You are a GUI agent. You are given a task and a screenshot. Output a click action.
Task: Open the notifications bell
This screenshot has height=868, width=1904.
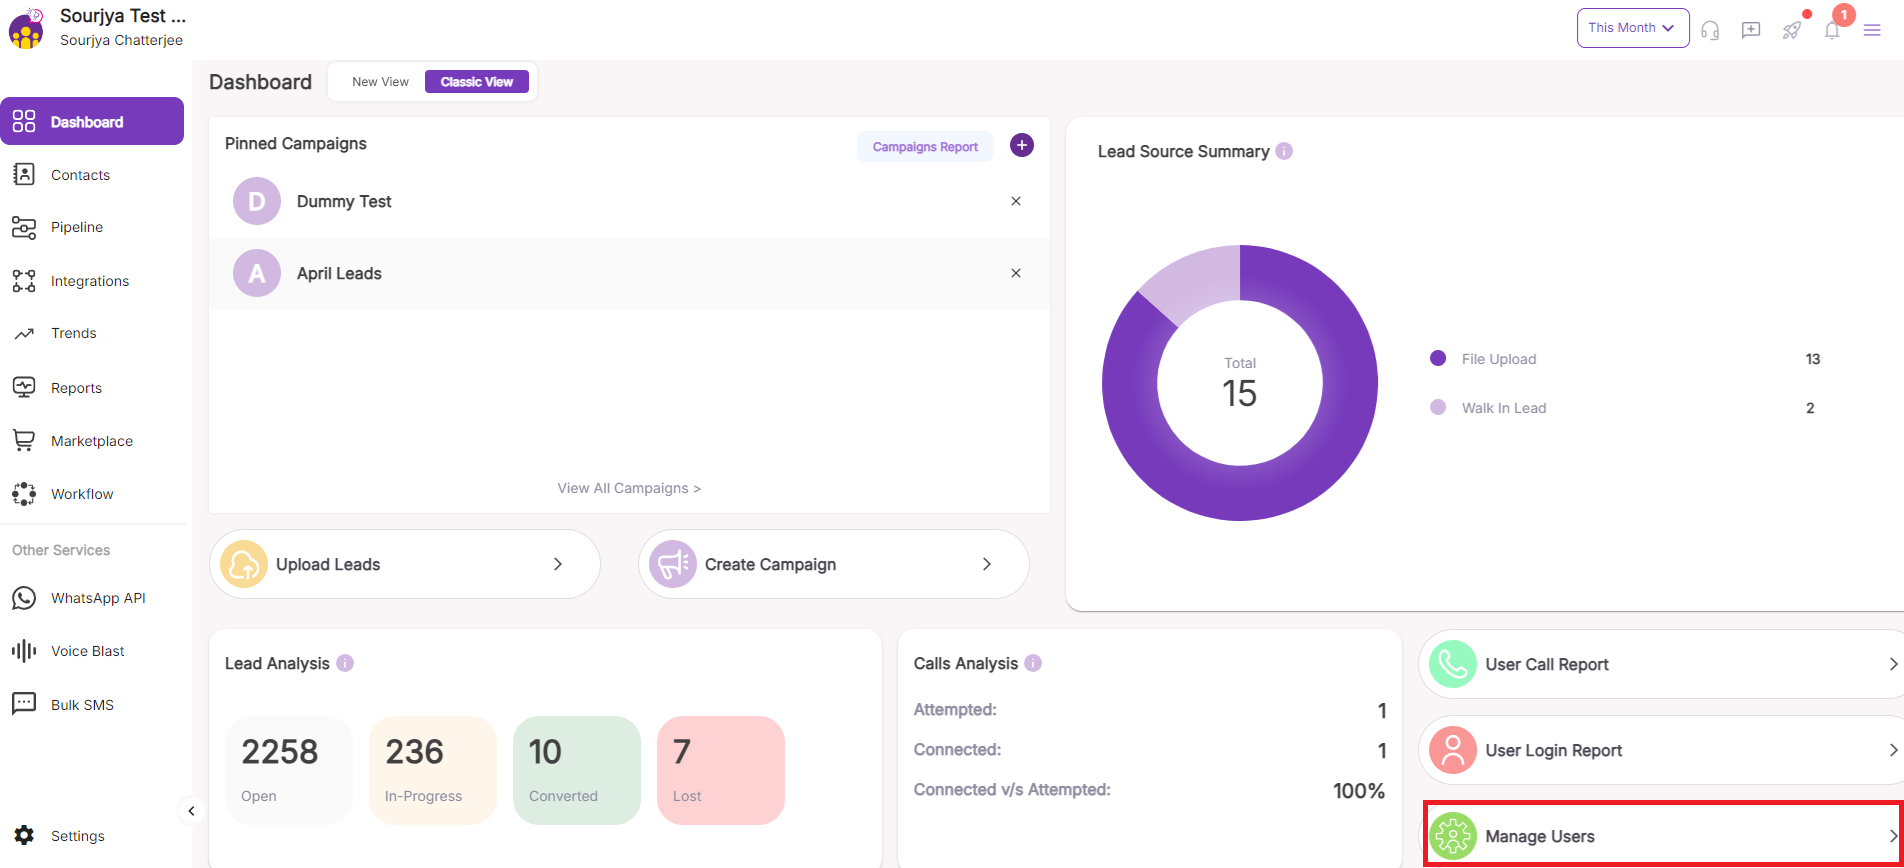[1832, 30]
